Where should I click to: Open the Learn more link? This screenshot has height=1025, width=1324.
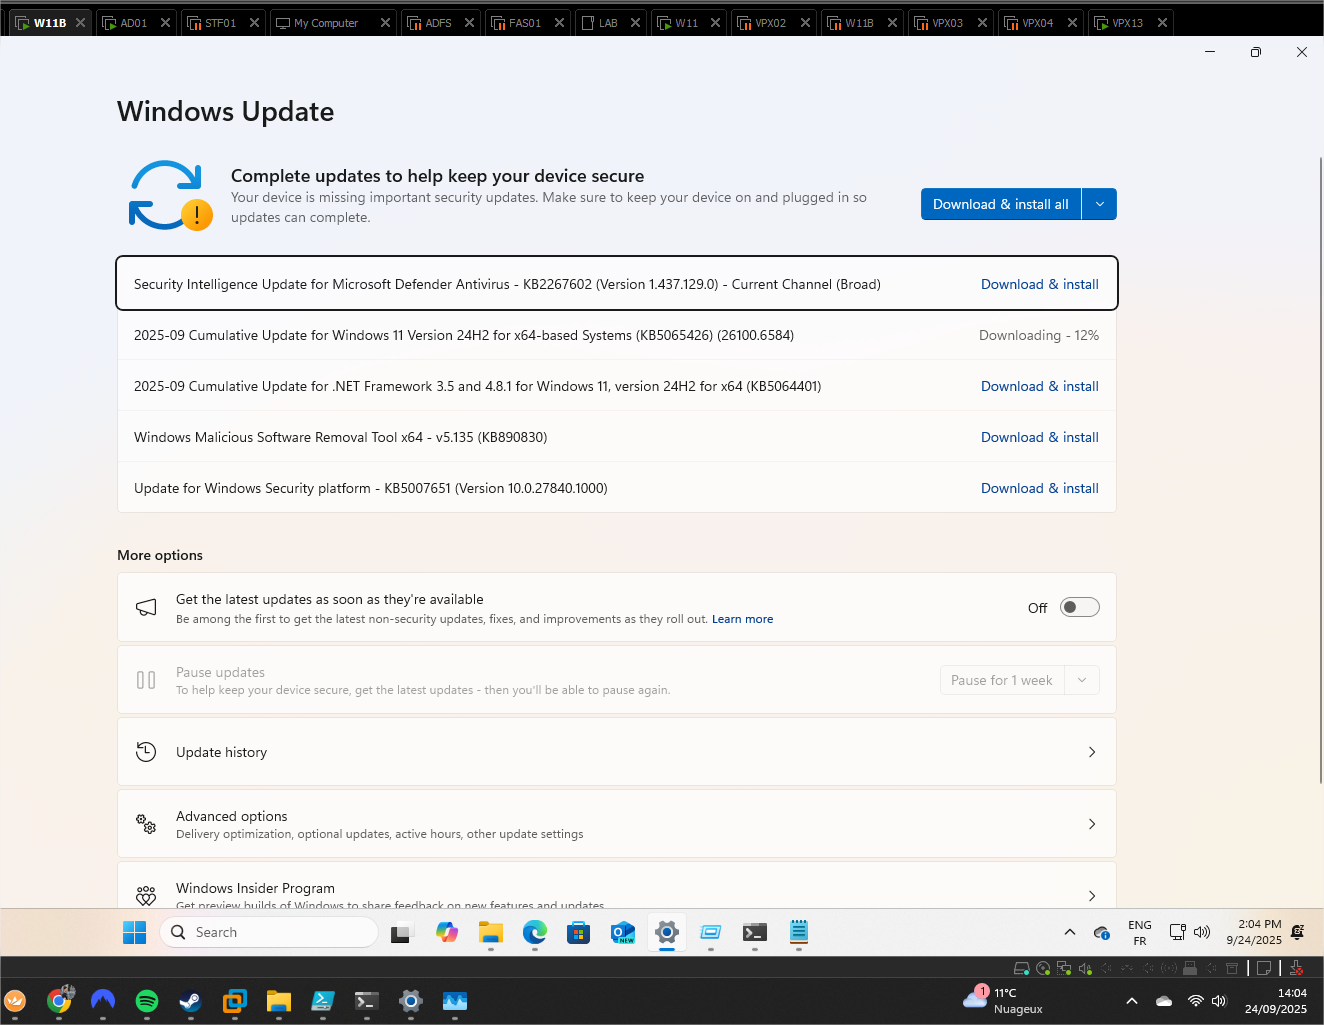(742, 619)
